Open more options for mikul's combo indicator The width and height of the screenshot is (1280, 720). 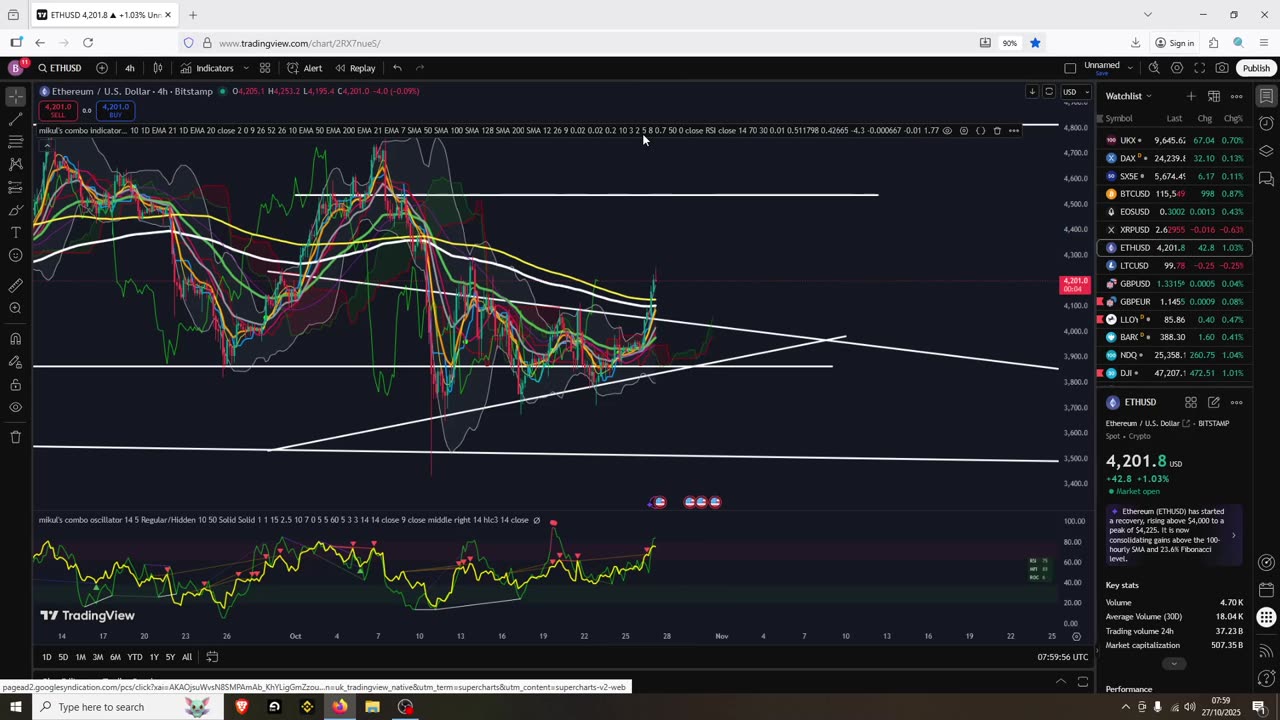point(1014,130)
